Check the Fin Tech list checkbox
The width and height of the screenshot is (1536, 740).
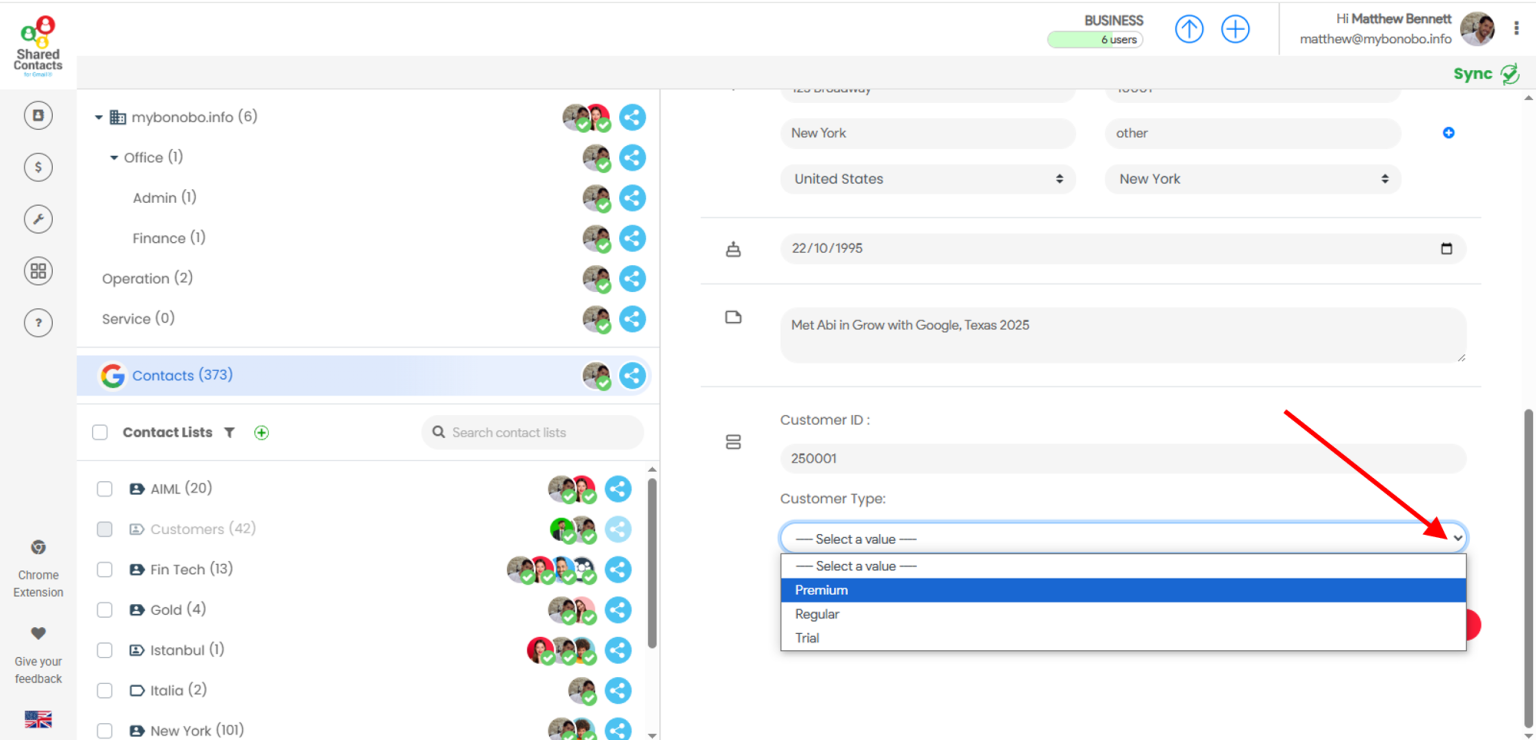pos(105,570)
